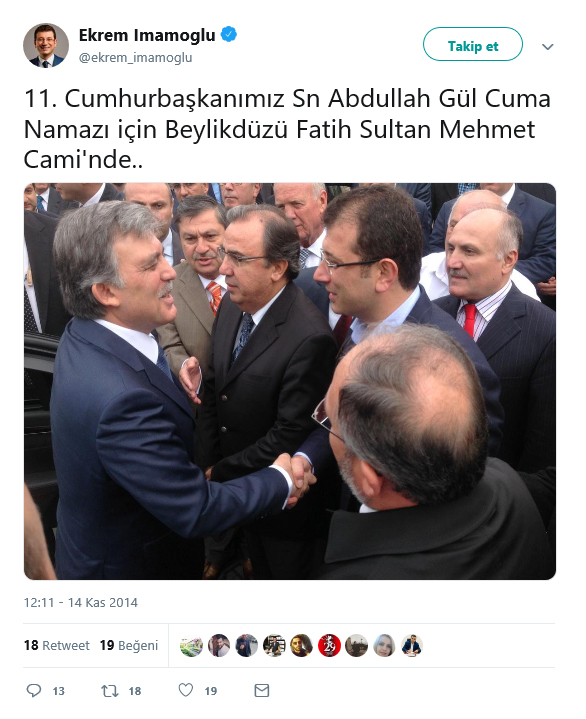Open the handshake photo in the tweet
This screenshot has width=586, height=719.
point(290,381)
